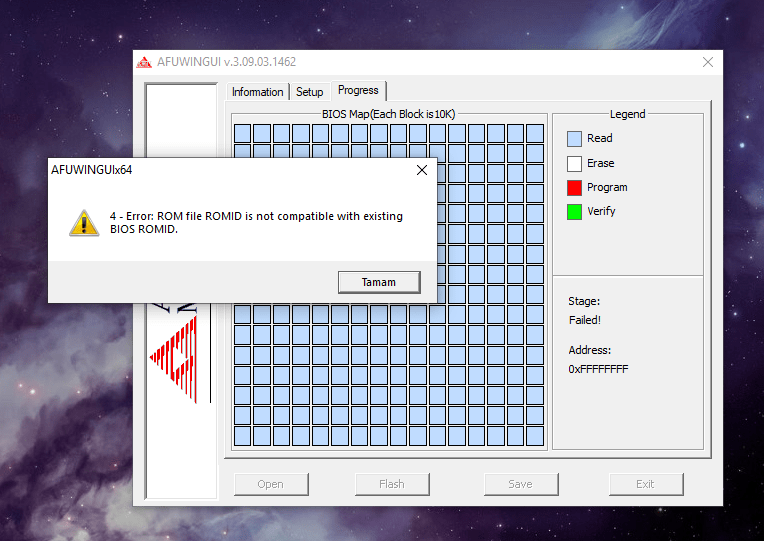Image resolution: width=764 pixels, height=541 pixels.
Task: Click the AFUWINGUIx64 dialog title
Action: point(92,170)
